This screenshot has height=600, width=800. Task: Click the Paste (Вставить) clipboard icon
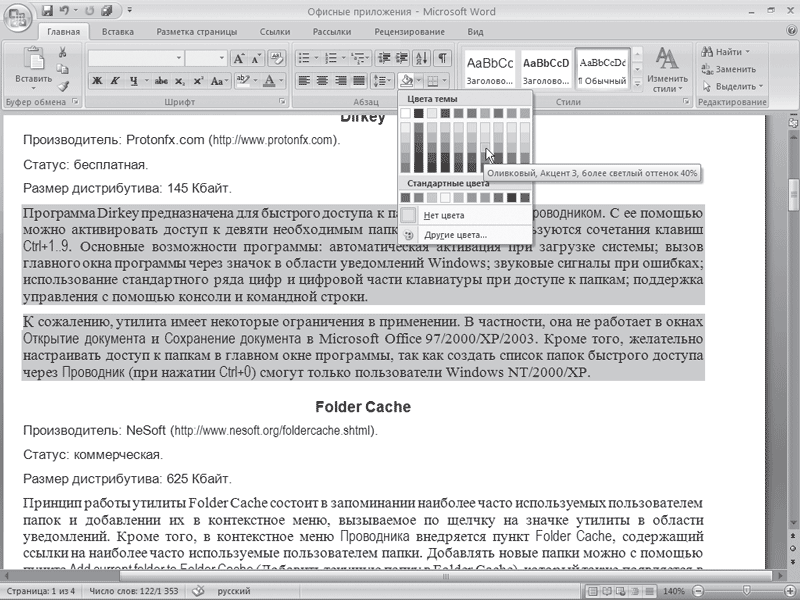click(33, 59)
